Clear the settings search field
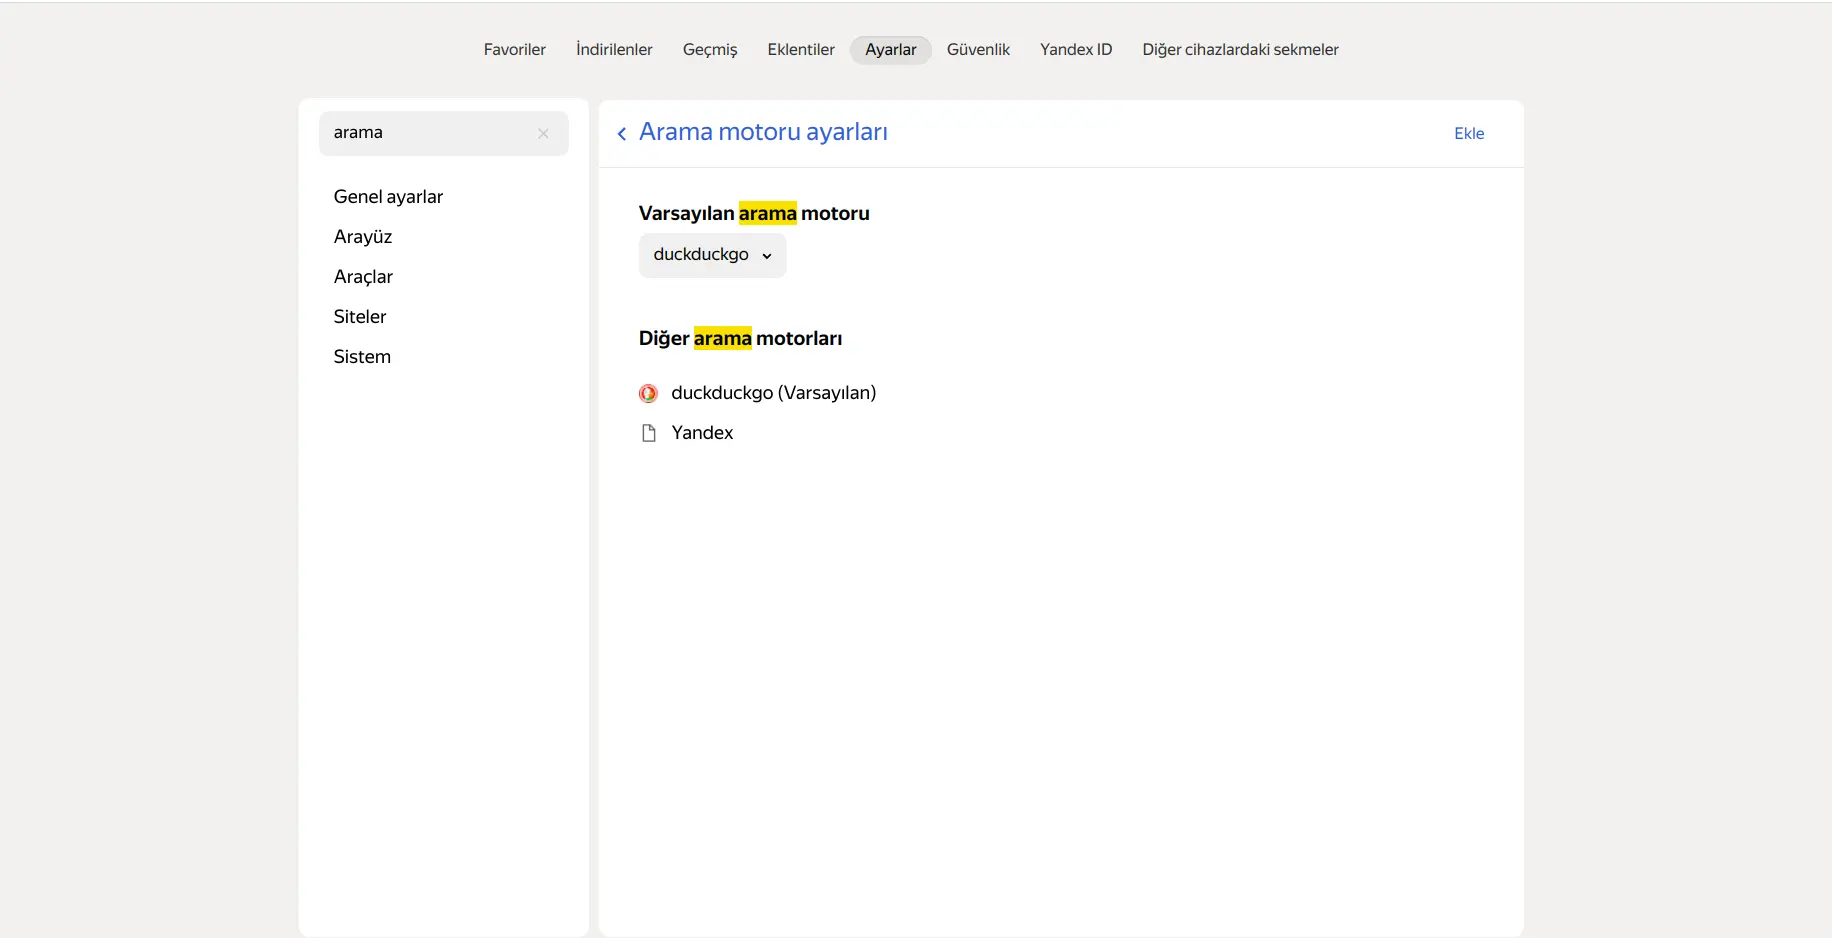The height and width of the screenshot is (938, 1832). coord(543,133)
